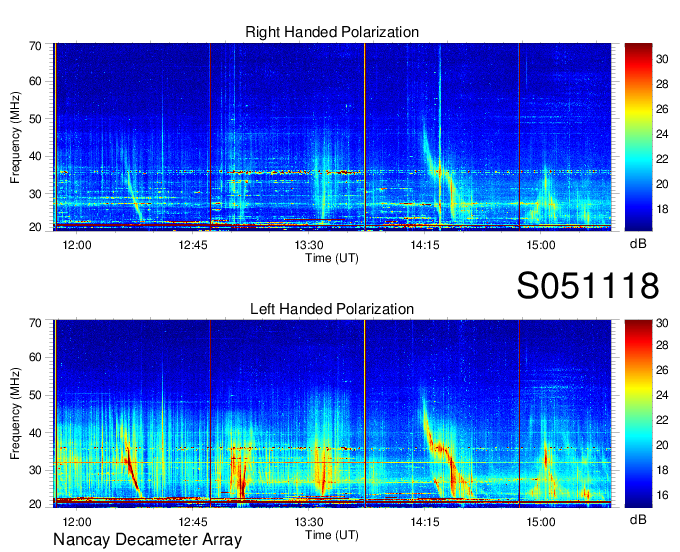Click the 20 MHz tick on Left Handed frequency axis
This screenshot has width=680, height=552.
[35, 504]
